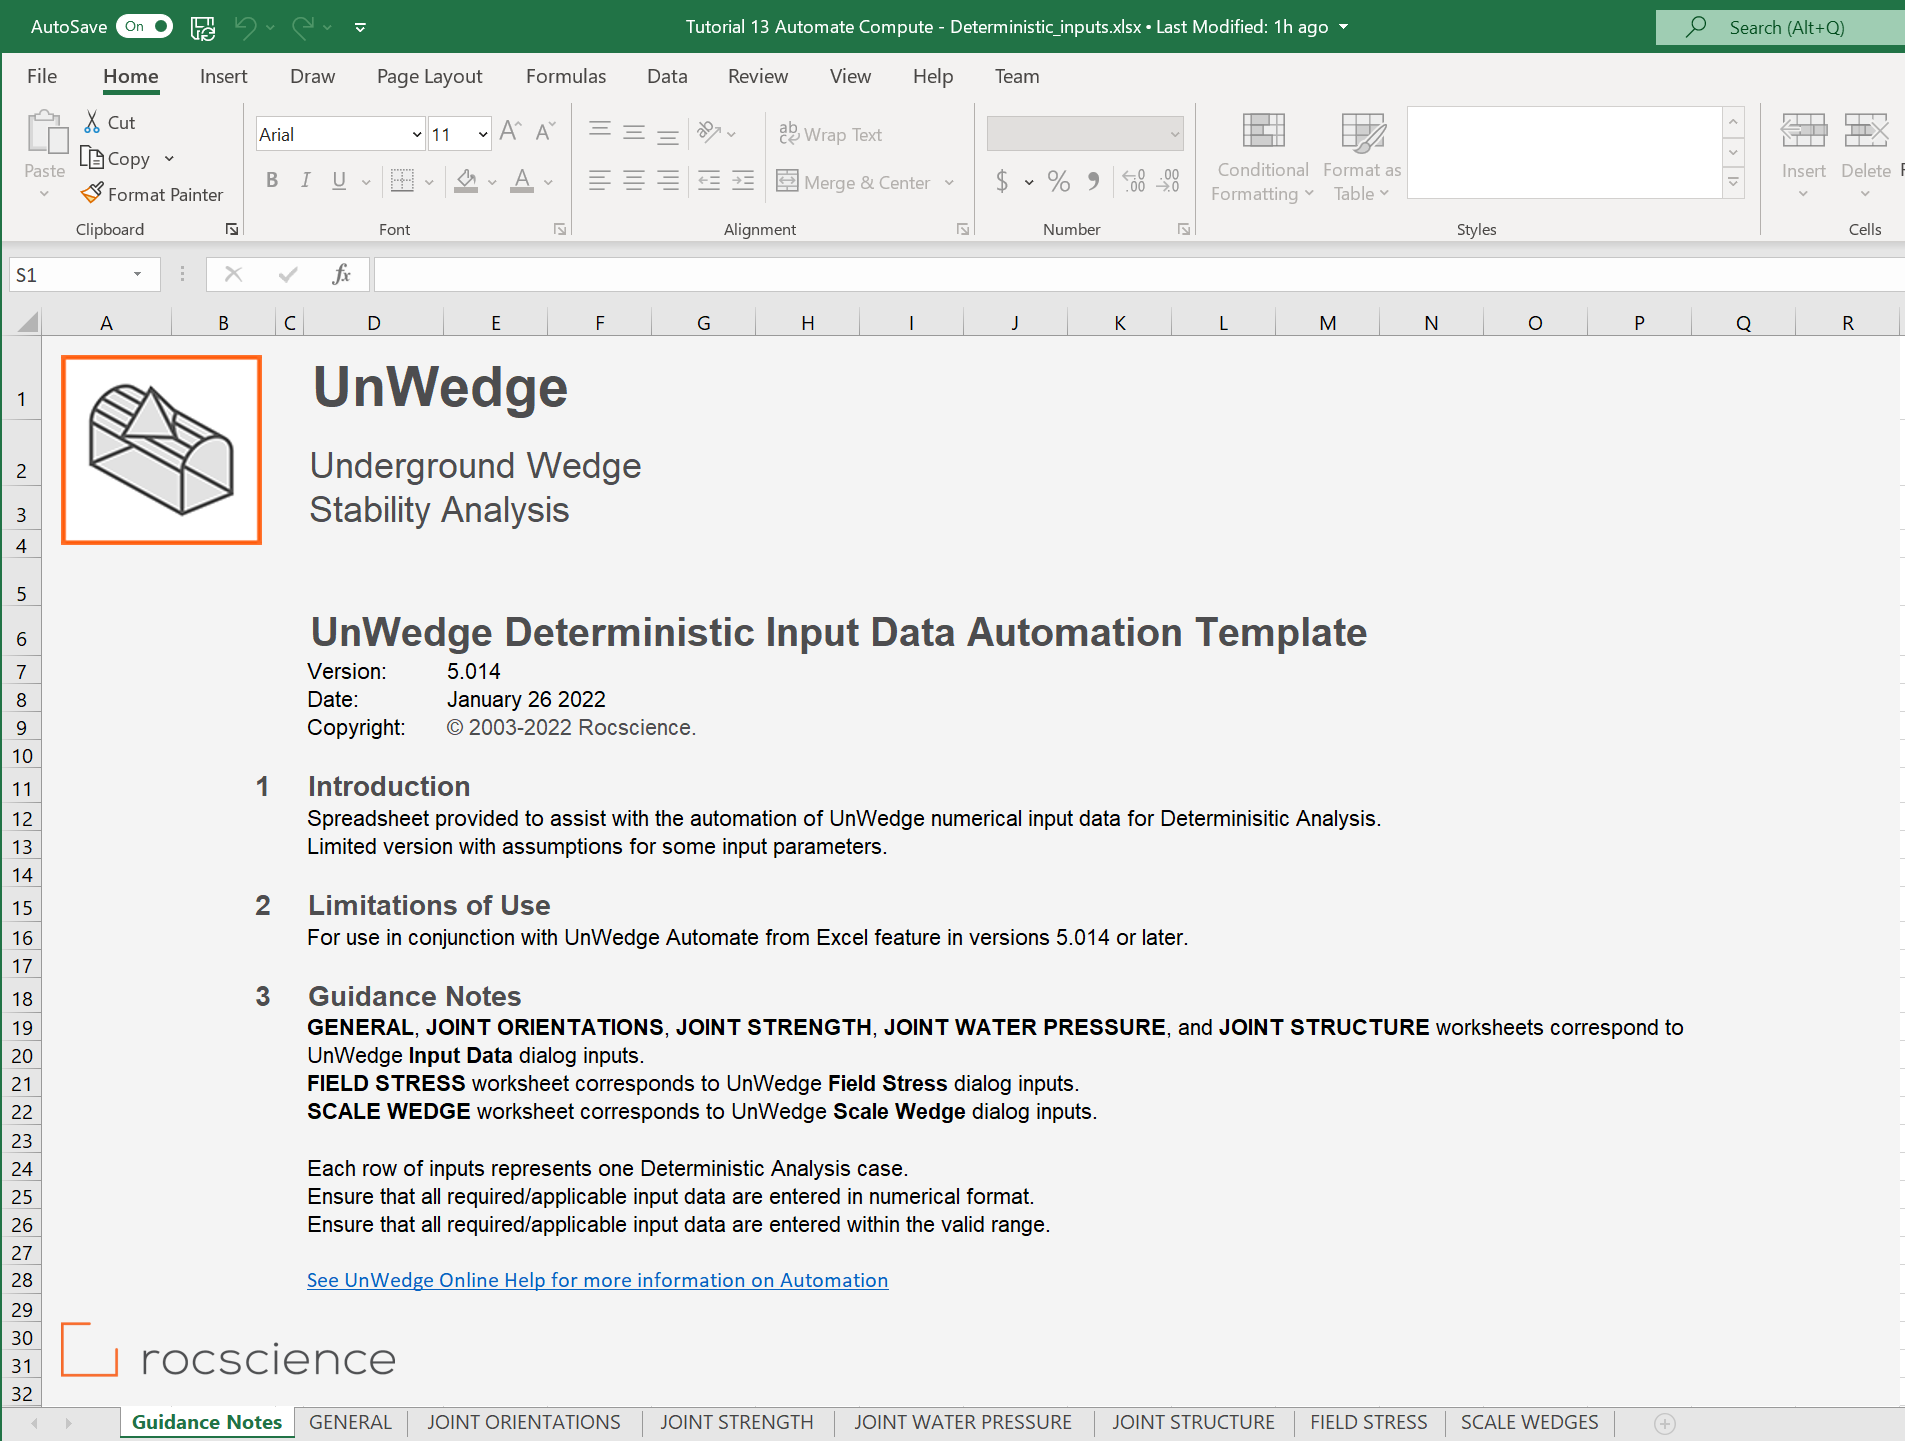Open UnWedge Online Help Automation link
The width and height of the screenshot is (1905, 1441).
(x=597, y=1280)
